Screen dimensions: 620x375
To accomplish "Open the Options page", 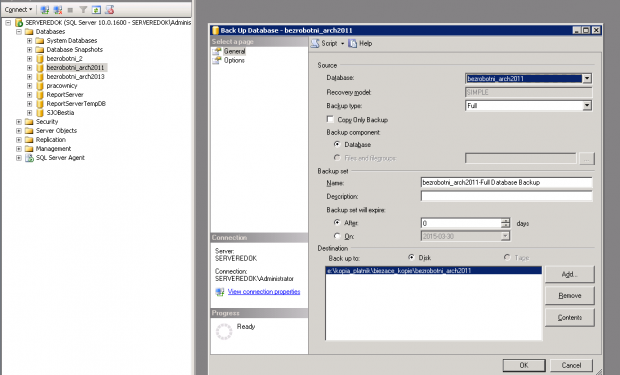I will (234, 61).
